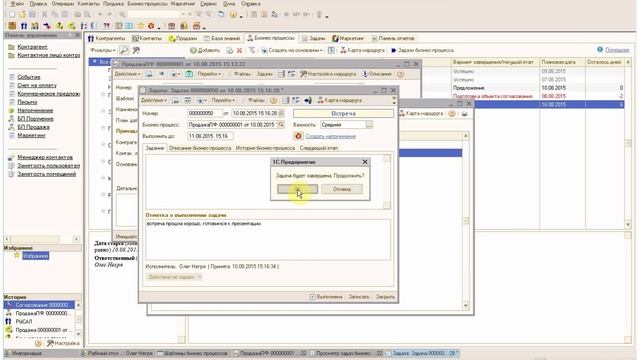This screenshot has height=360, width=640.
Task: Click the blue people icon in second toolbar
Action: (x=24, y=26)
